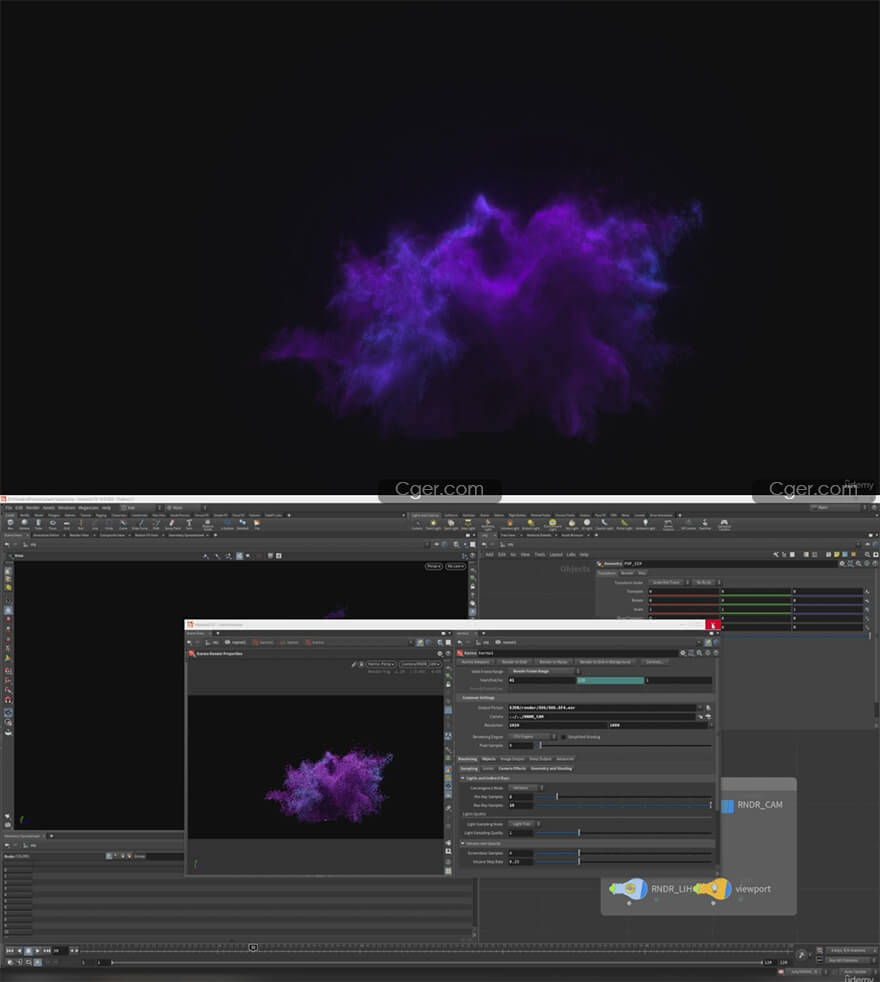The width and height of the screenshot is (880, 982).
Task: Click the file chooser icon beside Output Picture
Action: coord(707,708)
